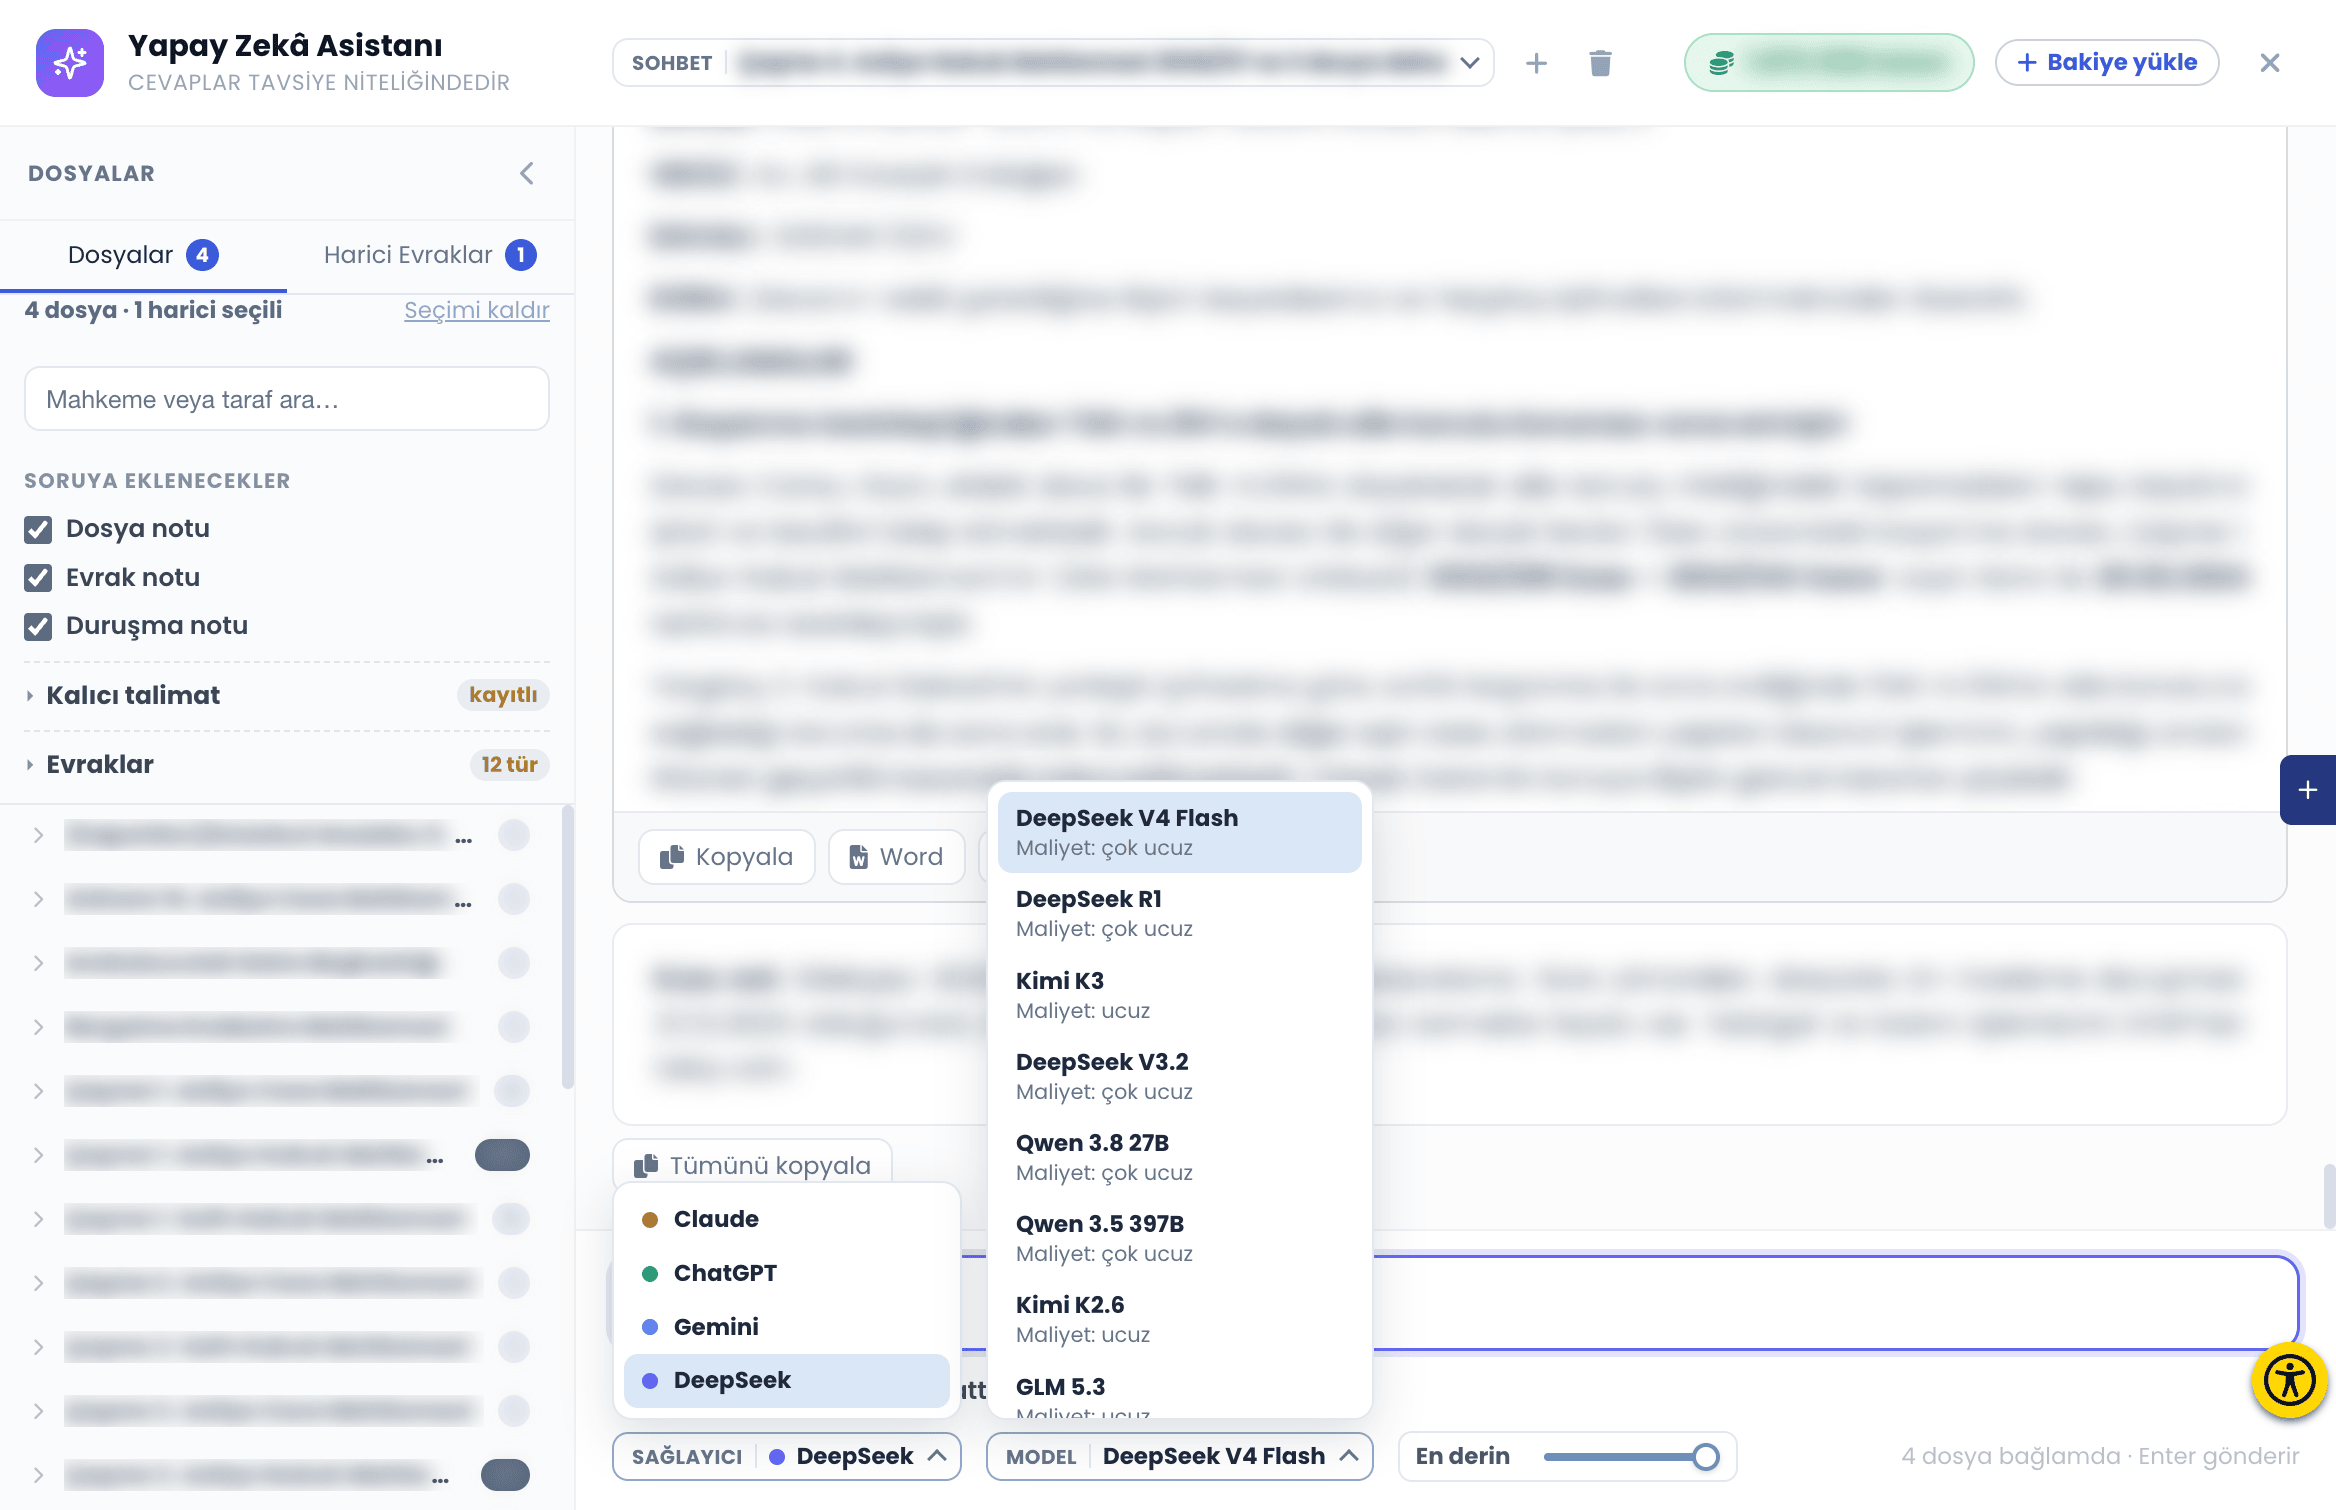
Task: Expand the Evraklar section
Action: 286,764
